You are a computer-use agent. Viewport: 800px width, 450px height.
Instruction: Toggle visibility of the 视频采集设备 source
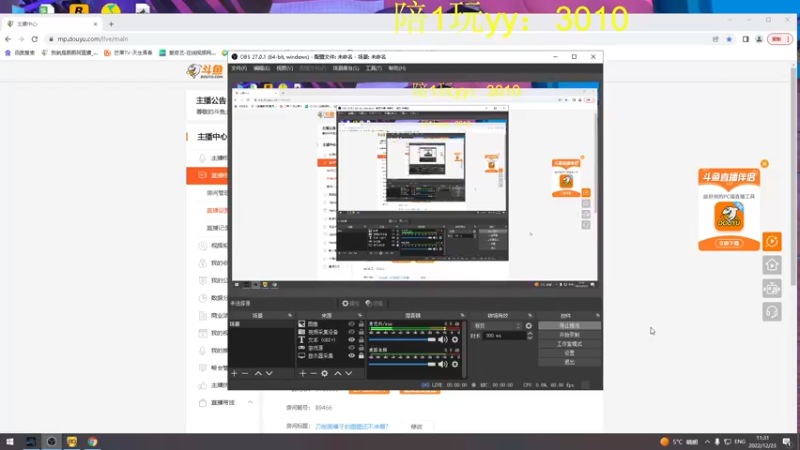pyautogui.click(x=352, y=332)
